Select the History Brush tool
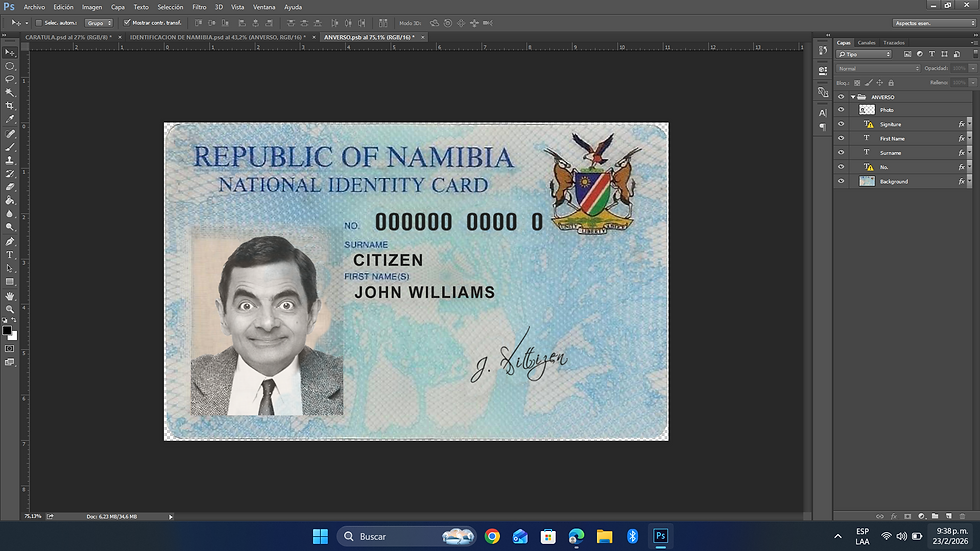980x551 pixels. pyautogui.click(x=9, y=174)
